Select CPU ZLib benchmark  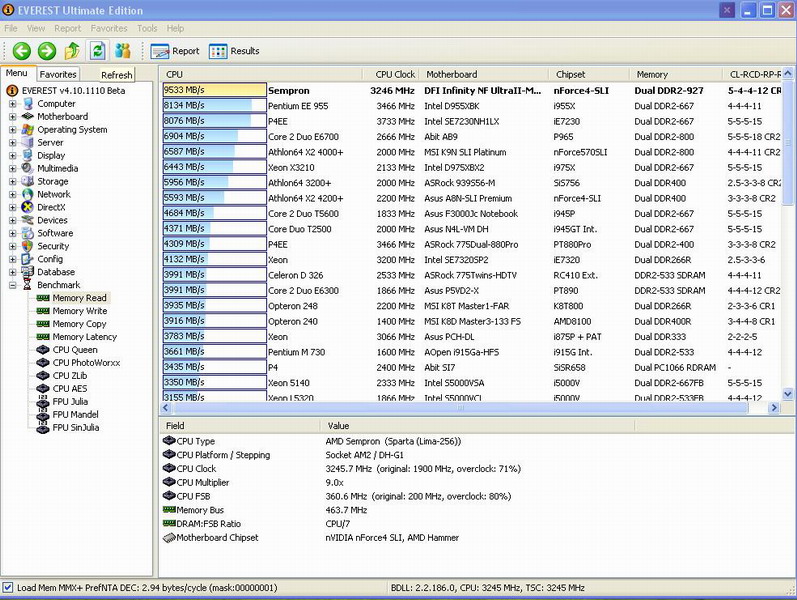(x=70, y=376)
